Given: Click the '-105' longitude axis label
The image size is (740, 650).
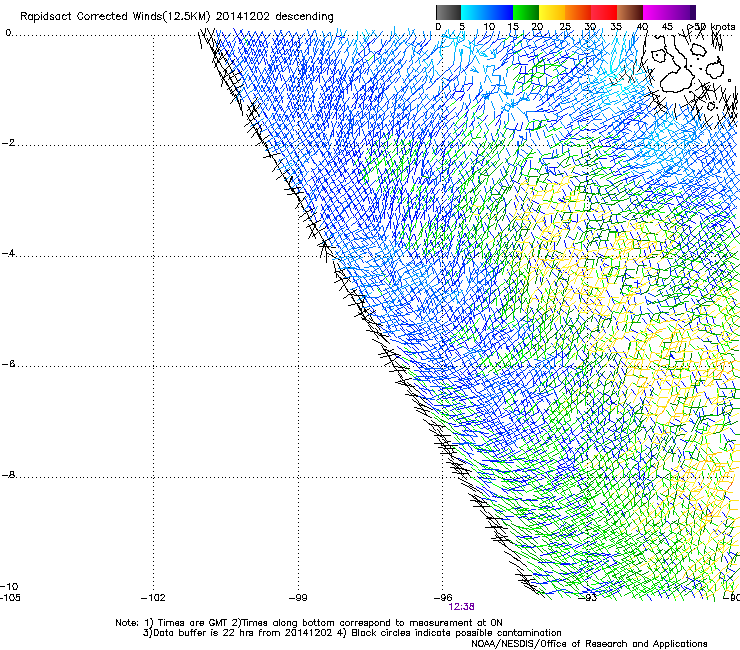Looking at the screenshot, I should 10,598.
